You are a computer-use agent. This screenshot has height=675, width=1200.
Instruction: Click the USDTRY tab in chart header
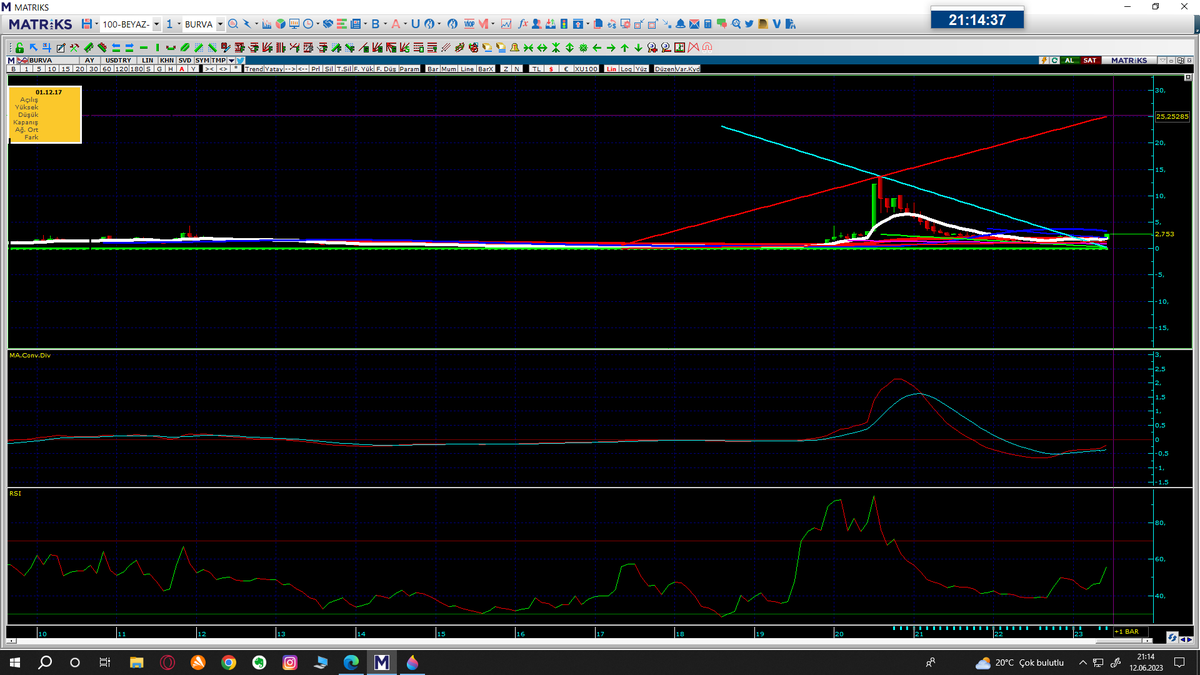tap(118, 60)
